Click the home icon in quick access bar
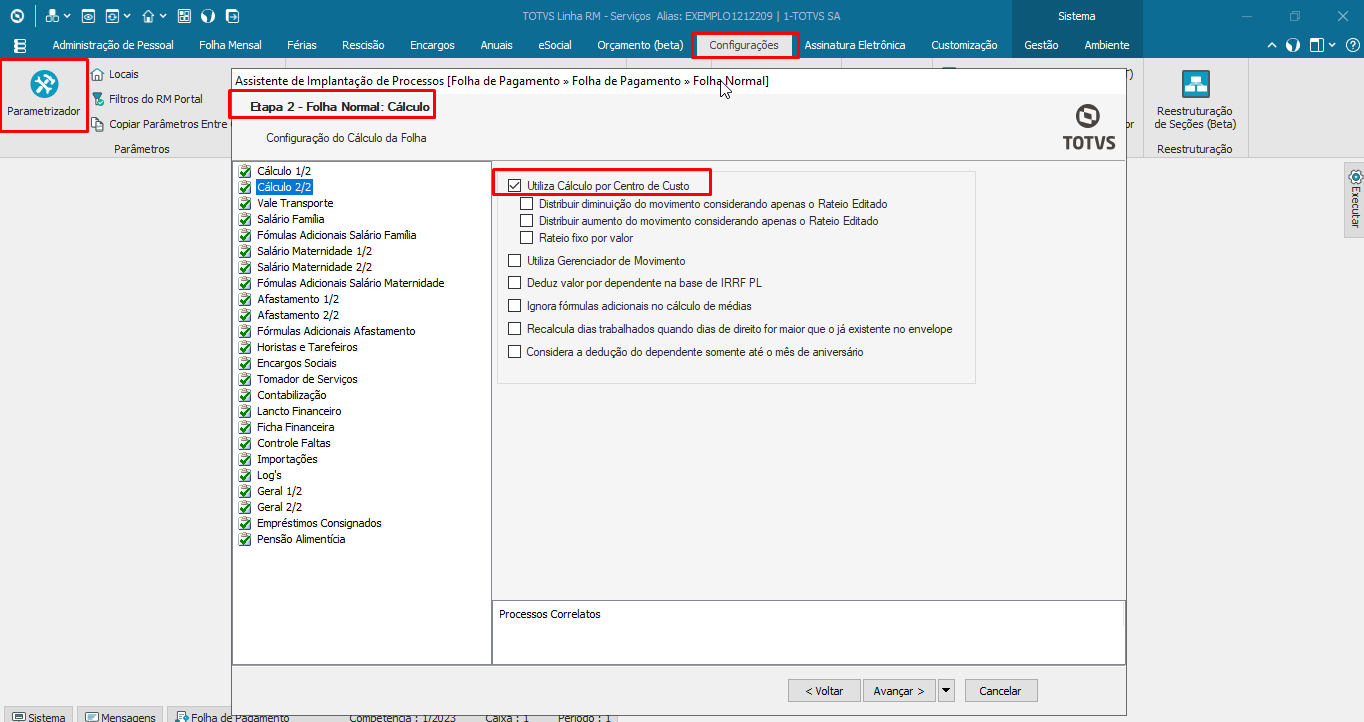This screenshot has width=1364, height=722. [x=148, y=16]
